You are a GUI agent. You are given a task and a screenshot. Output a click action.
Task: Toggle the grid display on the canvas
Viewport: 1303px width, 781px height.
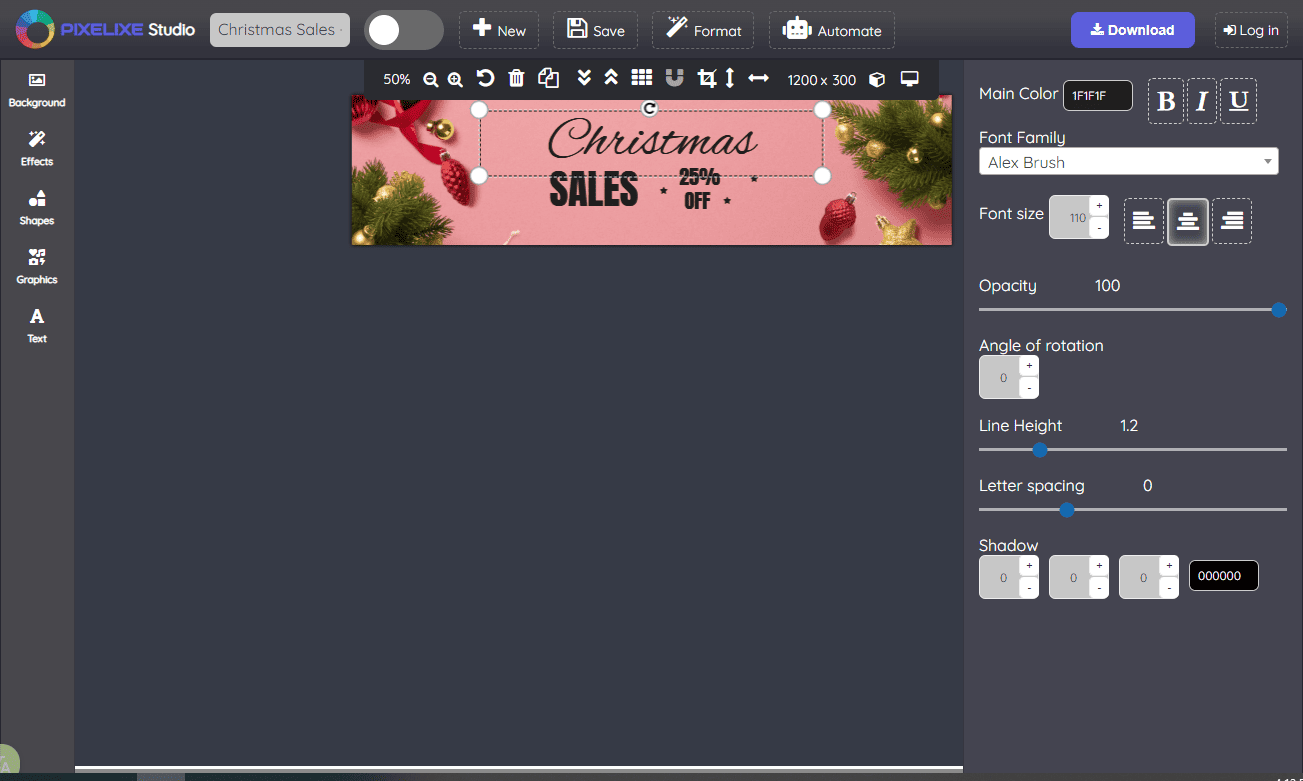coord(641,78)
